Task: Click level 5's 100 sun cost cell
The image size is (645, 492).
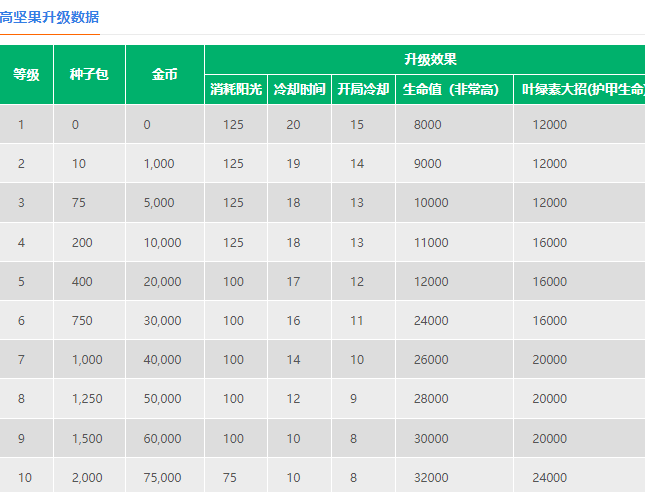Action: tap(236, 281)
